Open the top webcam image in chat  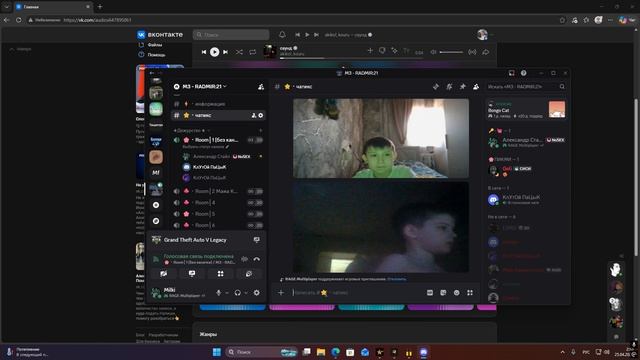click(x=381, y=138)
